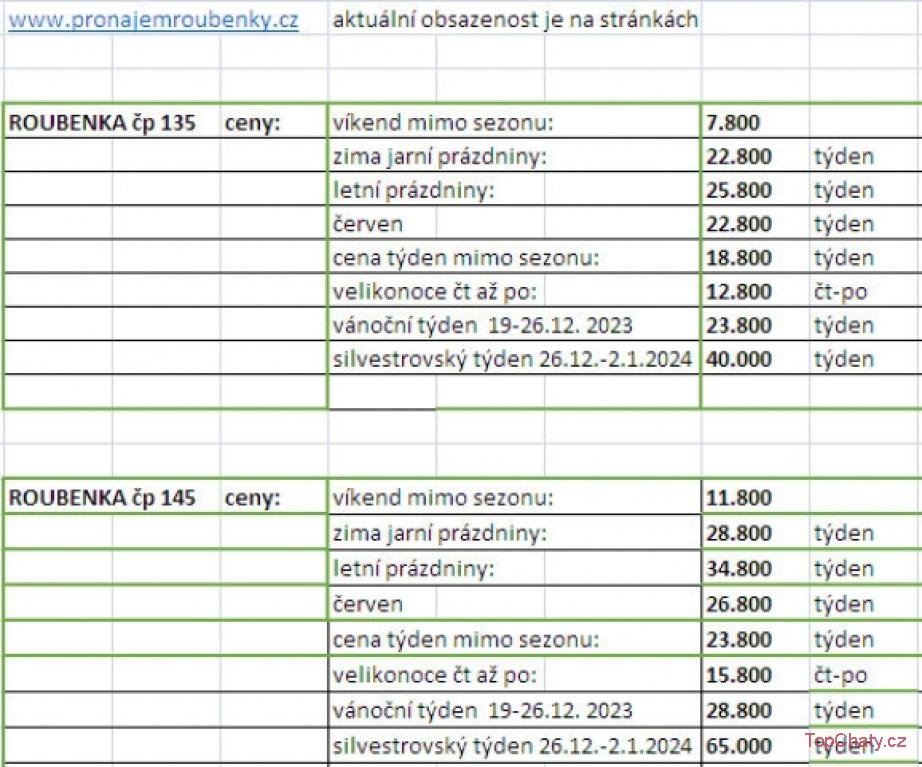Click 'velikonoce čt až po:' beside 12.800
Screen dimensions: 922x767
(x=435, y=291)
